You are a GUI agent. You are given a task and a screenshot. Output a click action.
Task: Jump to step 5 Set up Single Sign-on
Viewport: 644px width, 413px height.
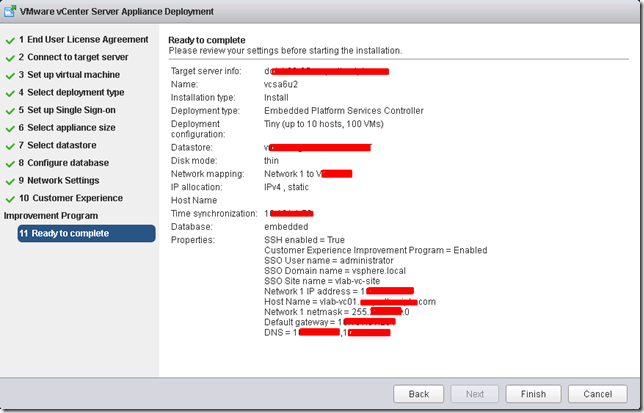[x=67, y=110]
